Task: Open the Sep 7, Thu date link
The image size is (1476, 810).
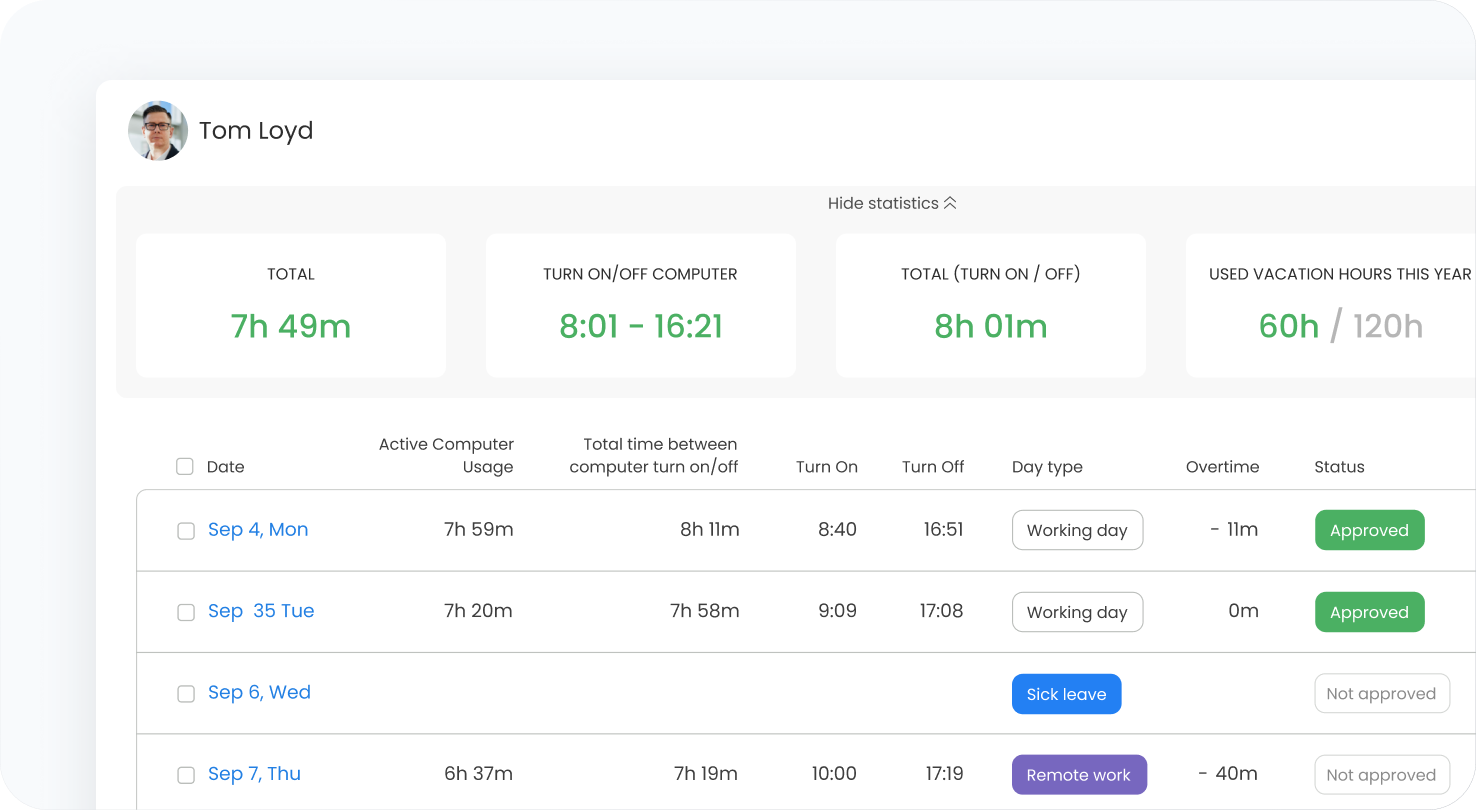Action: point(254,774)
